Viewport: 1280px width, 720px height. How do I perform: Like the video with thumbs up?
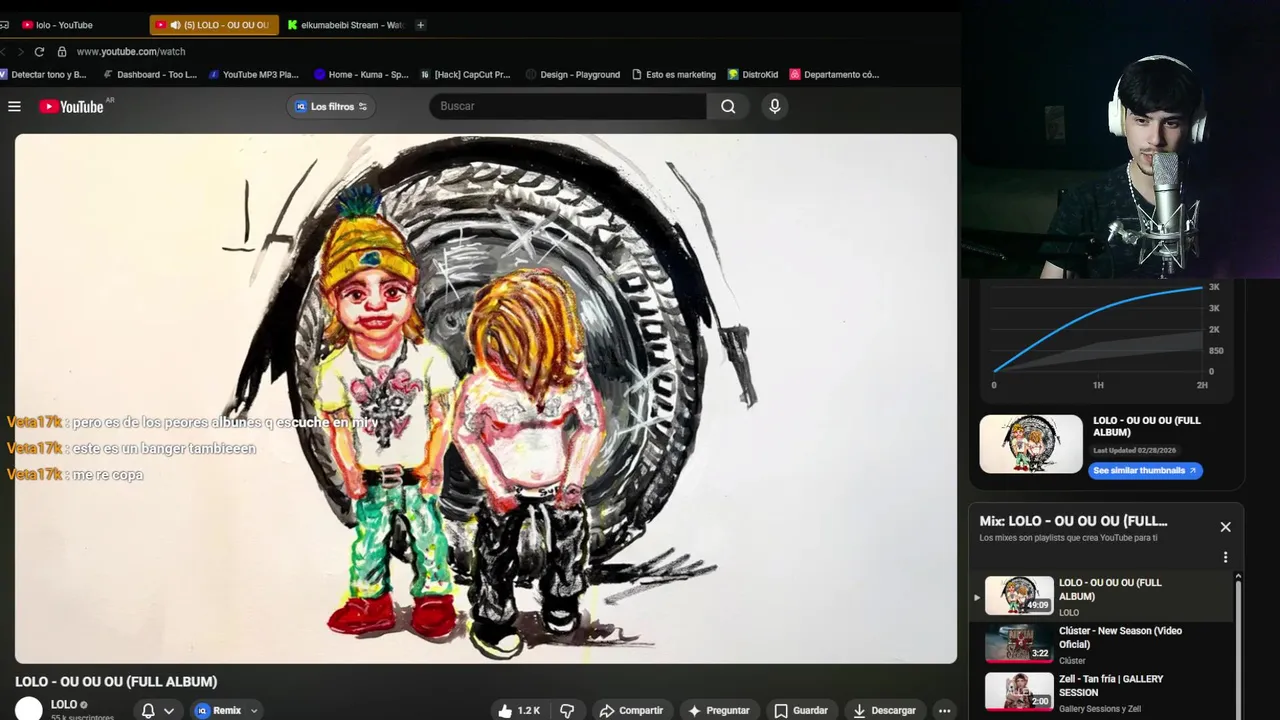(519, 711)
